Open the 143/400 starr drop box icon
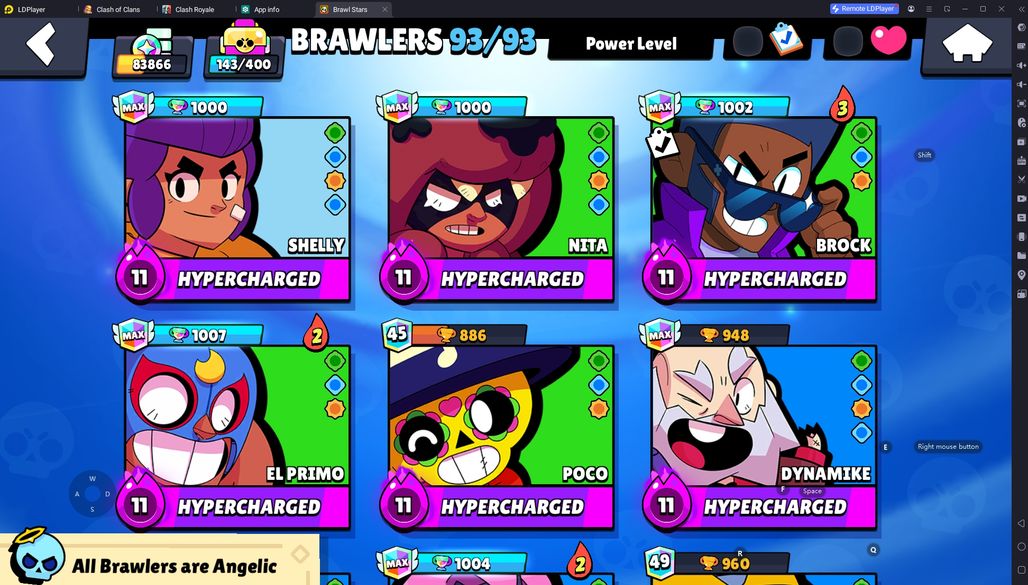The width and height of the screenshot is (1028, 585). click(244, 47)
